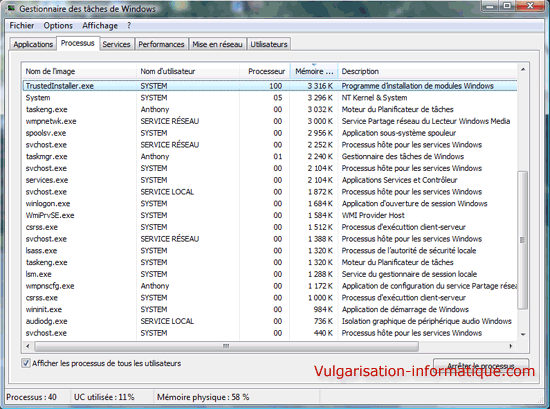Sort by Processeur column header
Screen dimensions: 550x409
(x=265, y=71)
